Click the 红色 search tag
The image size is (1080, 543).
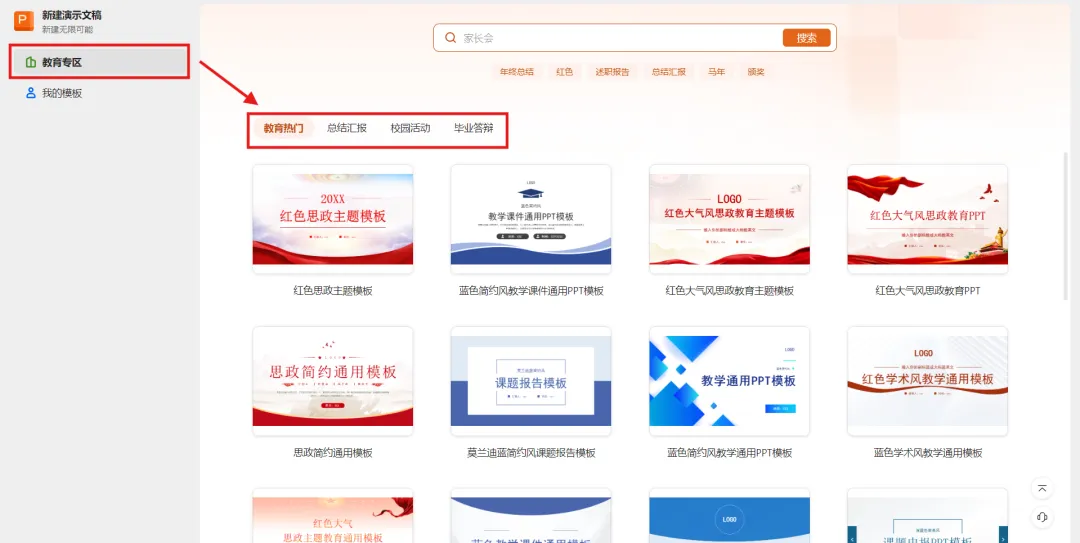(565, 72)
